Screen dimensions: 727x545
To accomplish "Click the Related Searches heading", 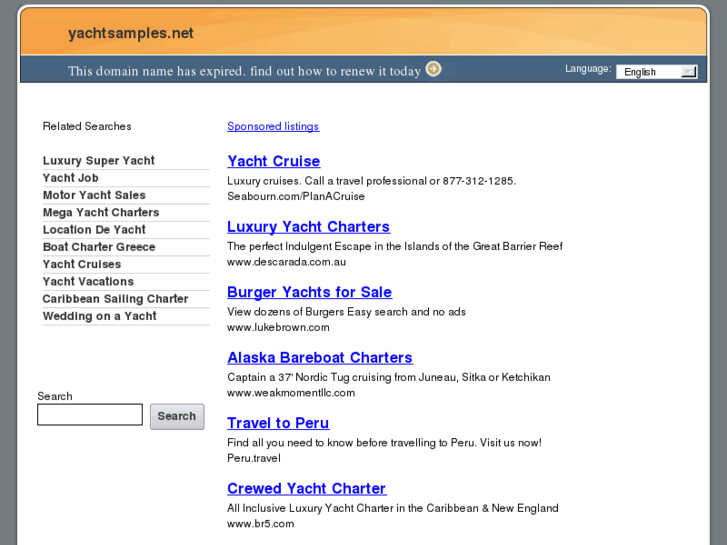I will click(87, 126).
